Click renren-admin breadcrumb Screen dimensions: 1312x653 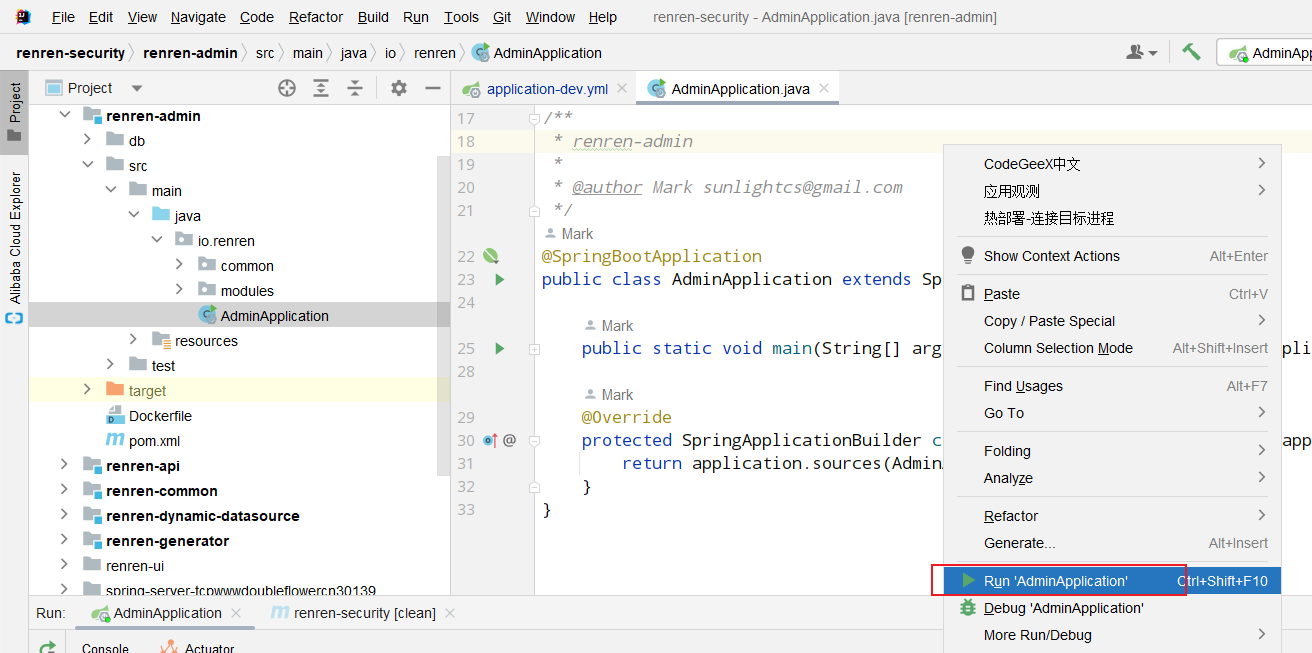click(x=190, y=53)
